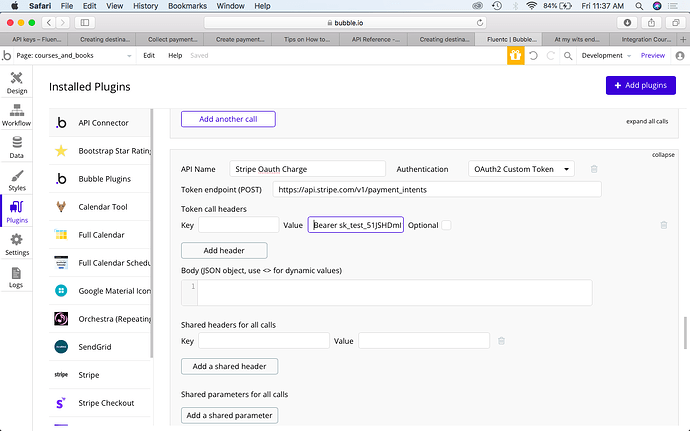690x431 pixels.
Task: Click Add another call button
Action: 228,119
